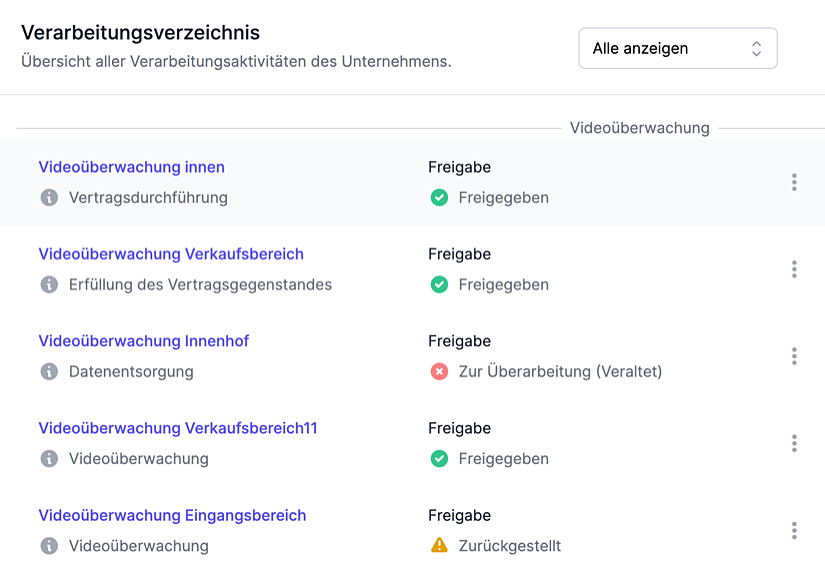825x570 pixels.
Task: Click info icon beside Erfüllung des Vertragsgegenstandes
Action: click(48, 285)
